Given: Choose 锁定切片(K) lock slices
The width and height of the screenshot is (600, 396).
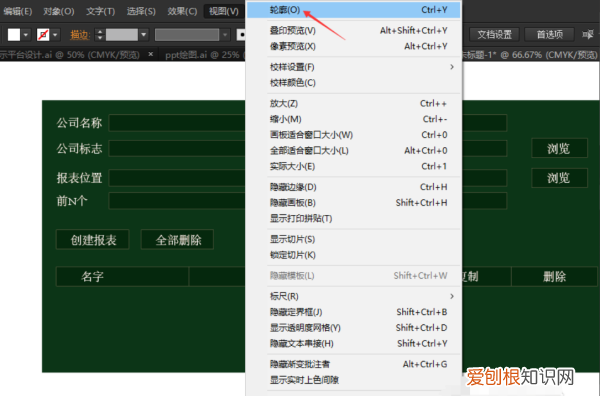Looking at the screenshot, I should pyautogui.click(x=354, y=255).
